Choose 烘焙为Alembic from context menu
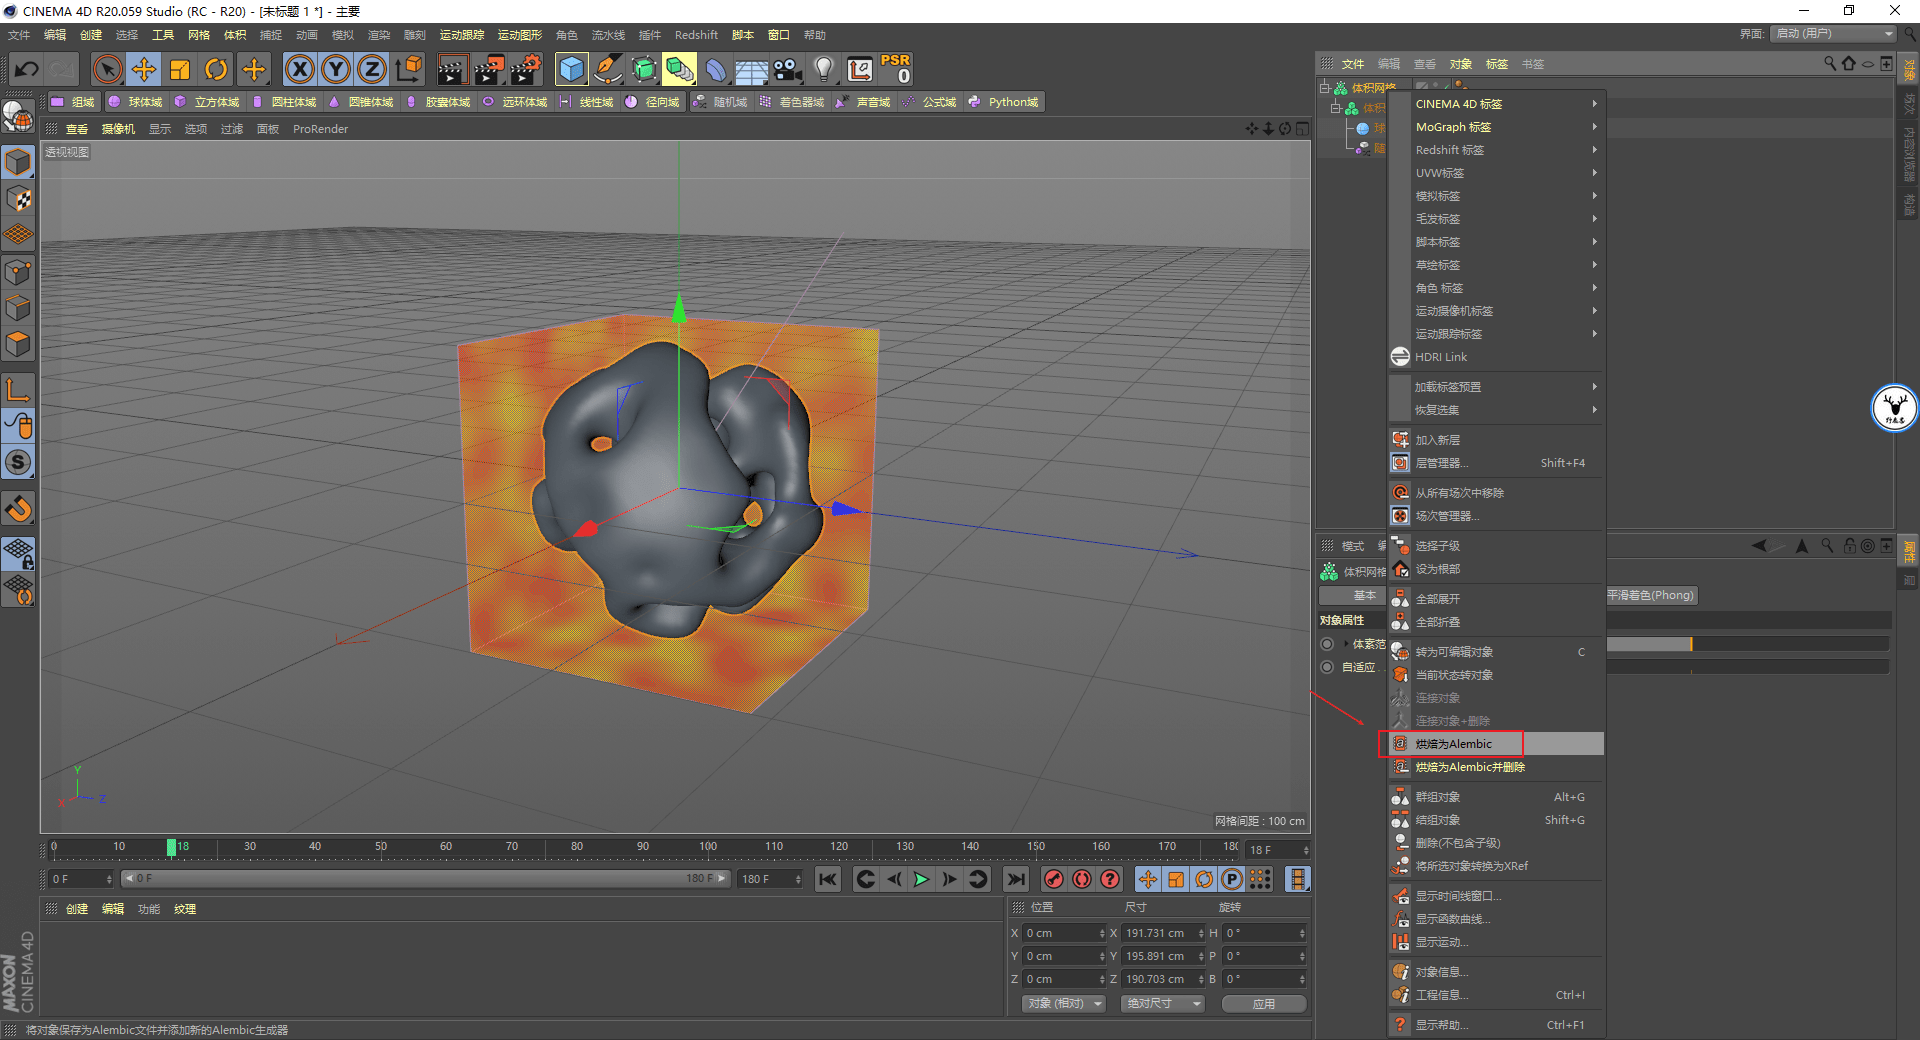This screenshot has width=1920, height=1040. click(x=1453, y=744)
